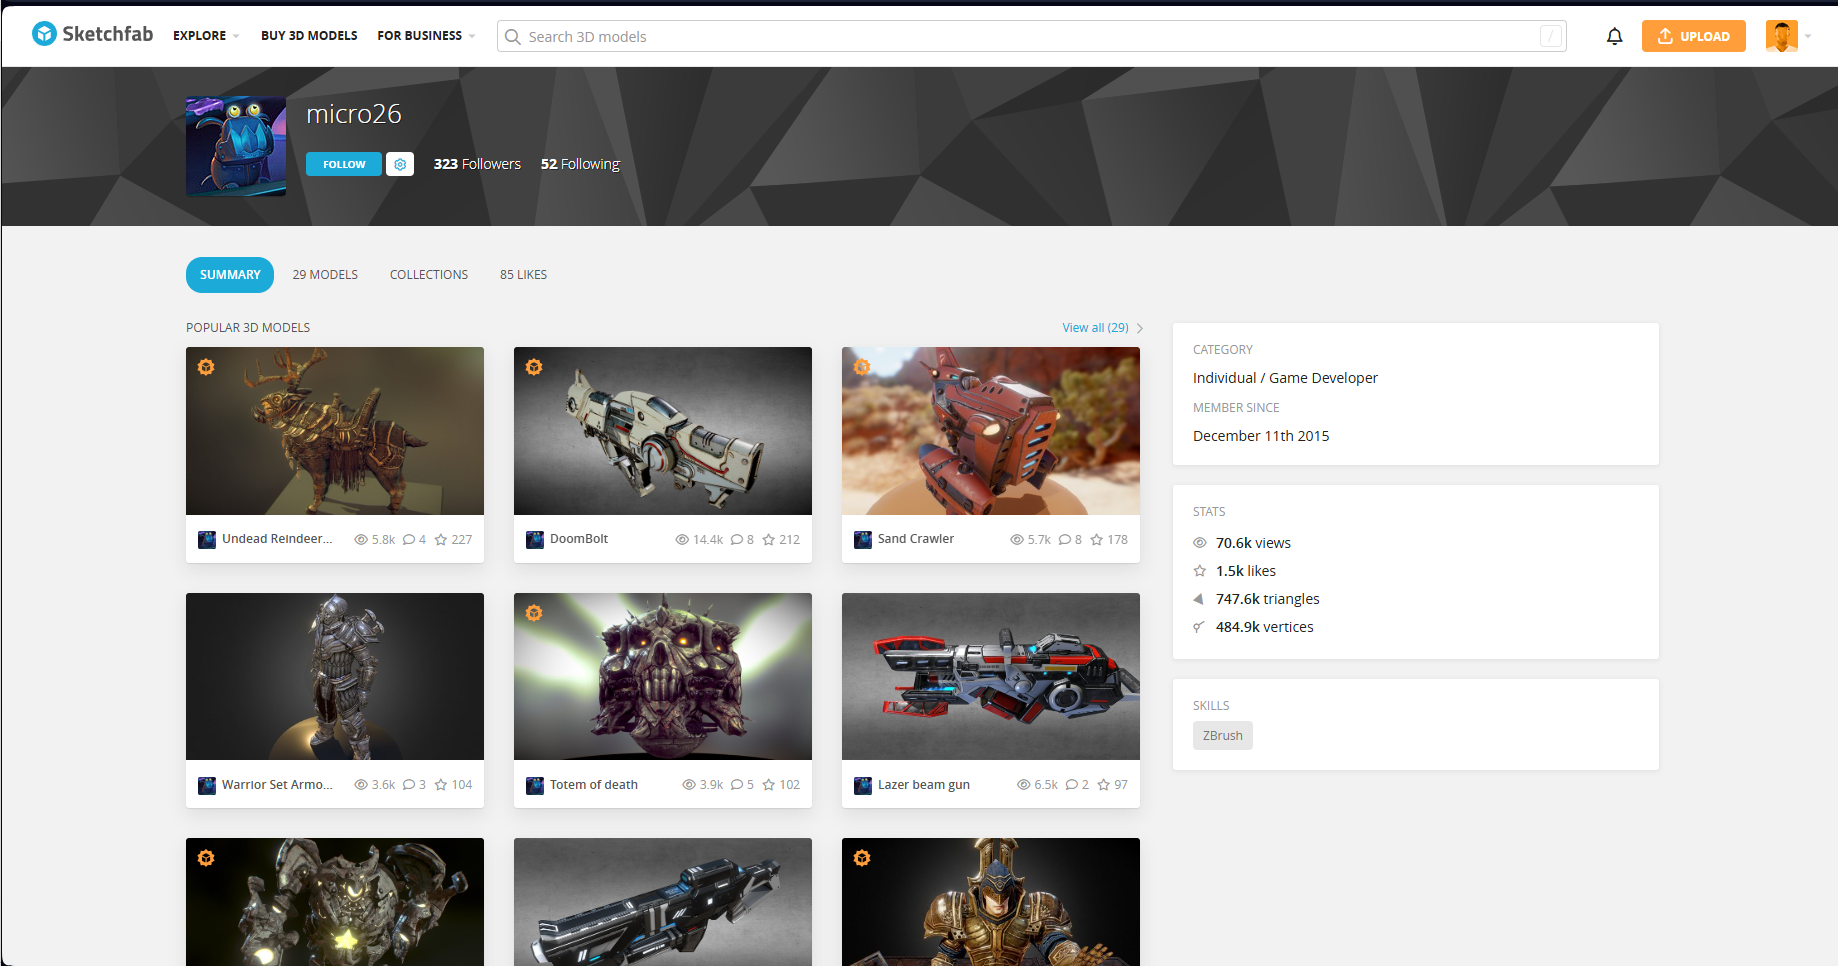Click the likes star on DoomBolt

[769, 540]
